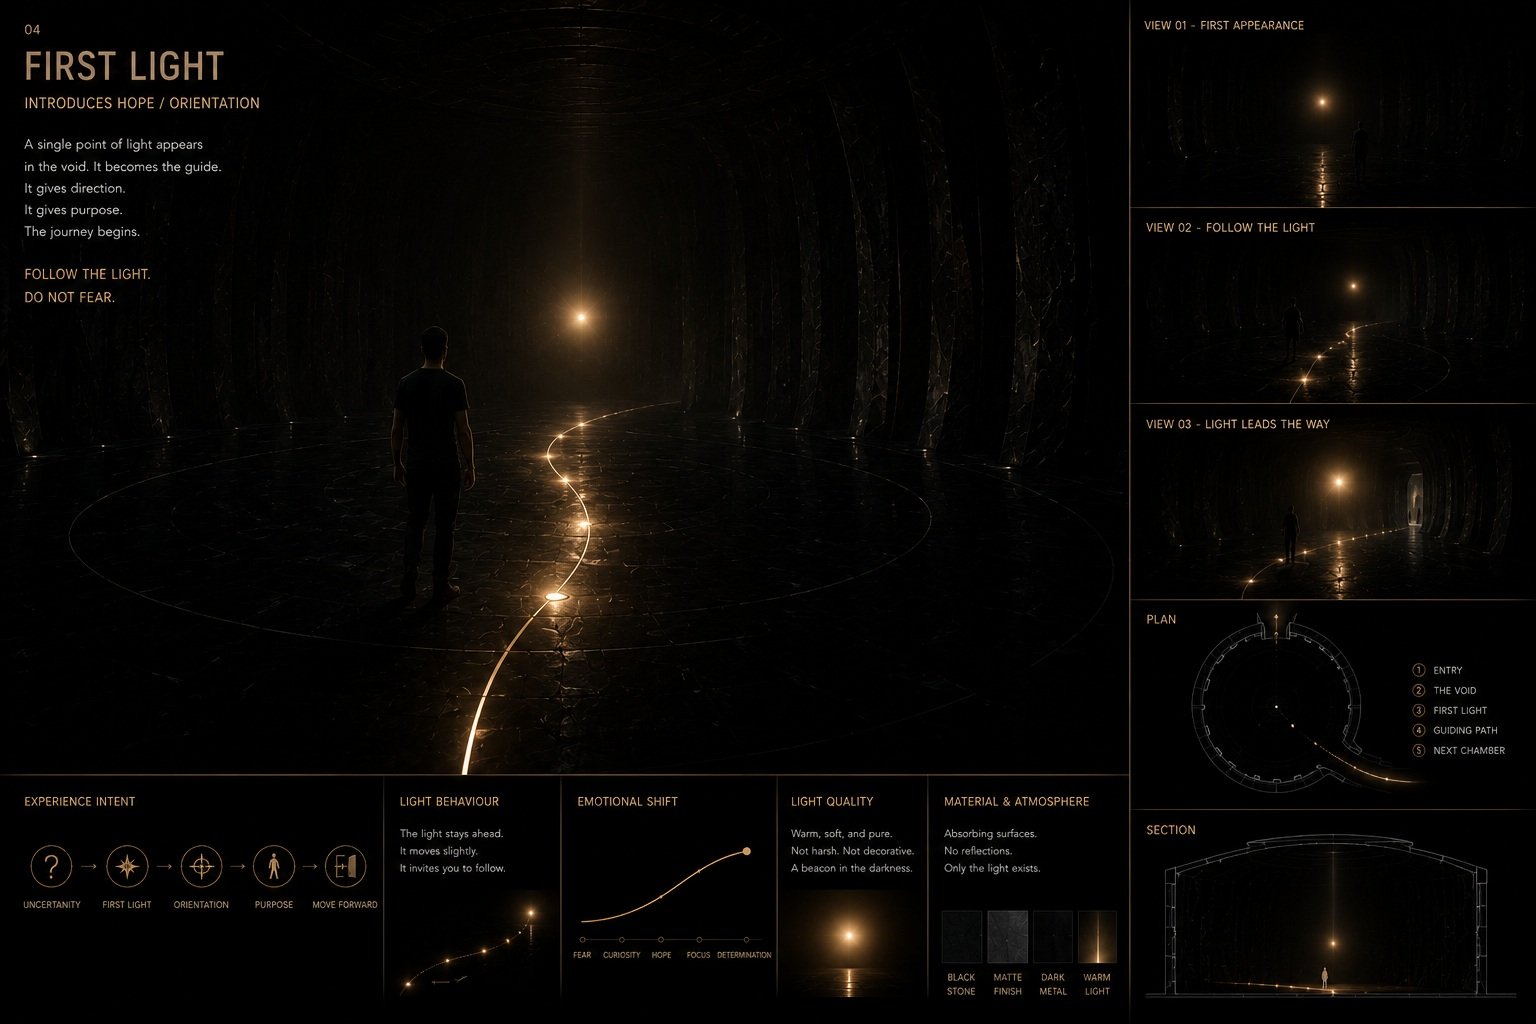The height and width of the screenshot is (1024, 1536).
Task: Click the 'Only the light exists.' text
Action: (x=992, y=868)
